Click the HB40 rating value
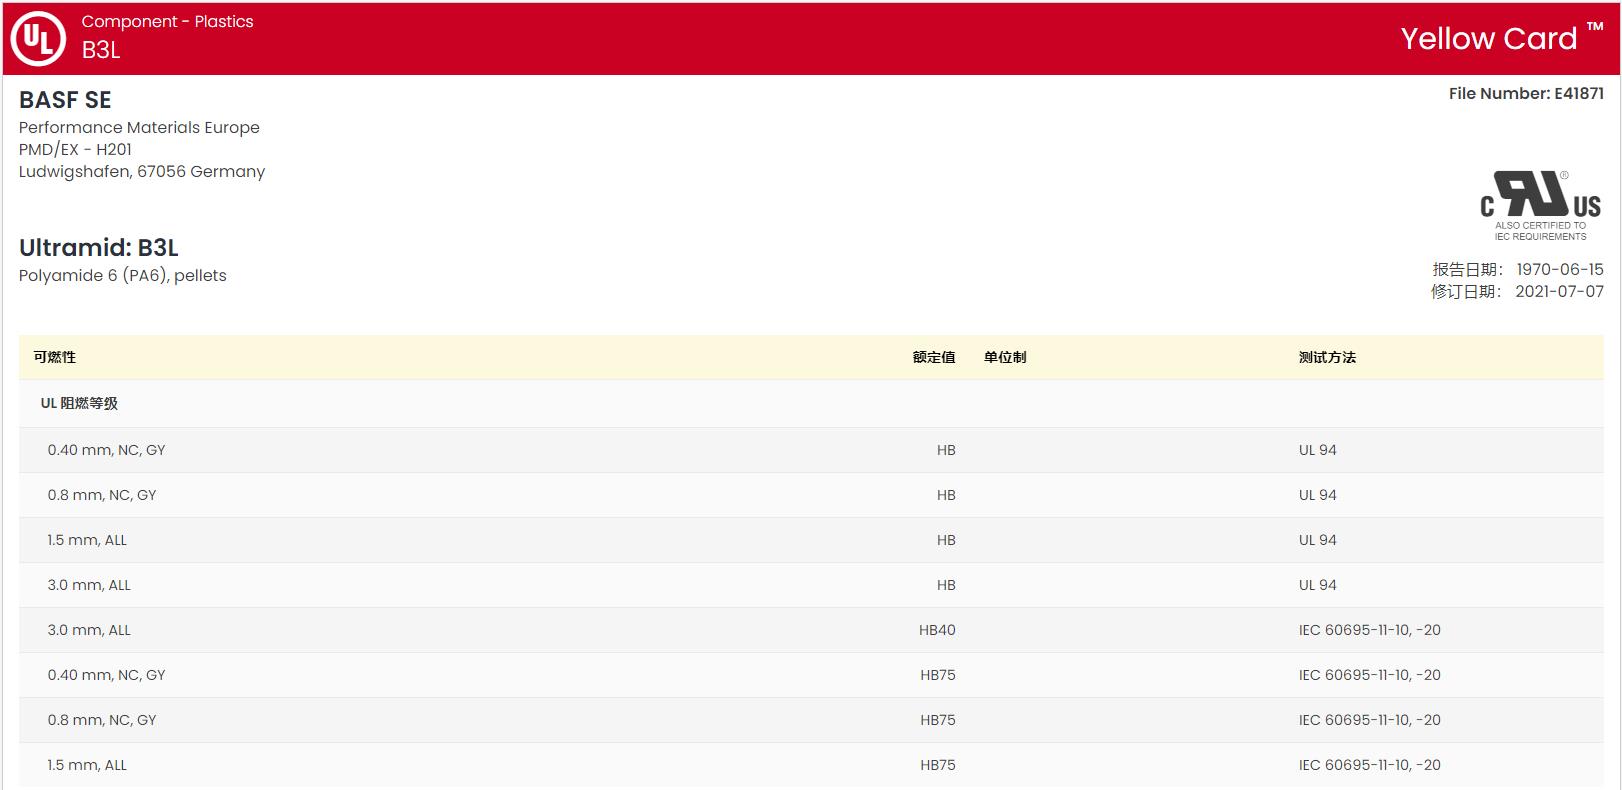This screenshot has width=1622, height=790. 937,630
